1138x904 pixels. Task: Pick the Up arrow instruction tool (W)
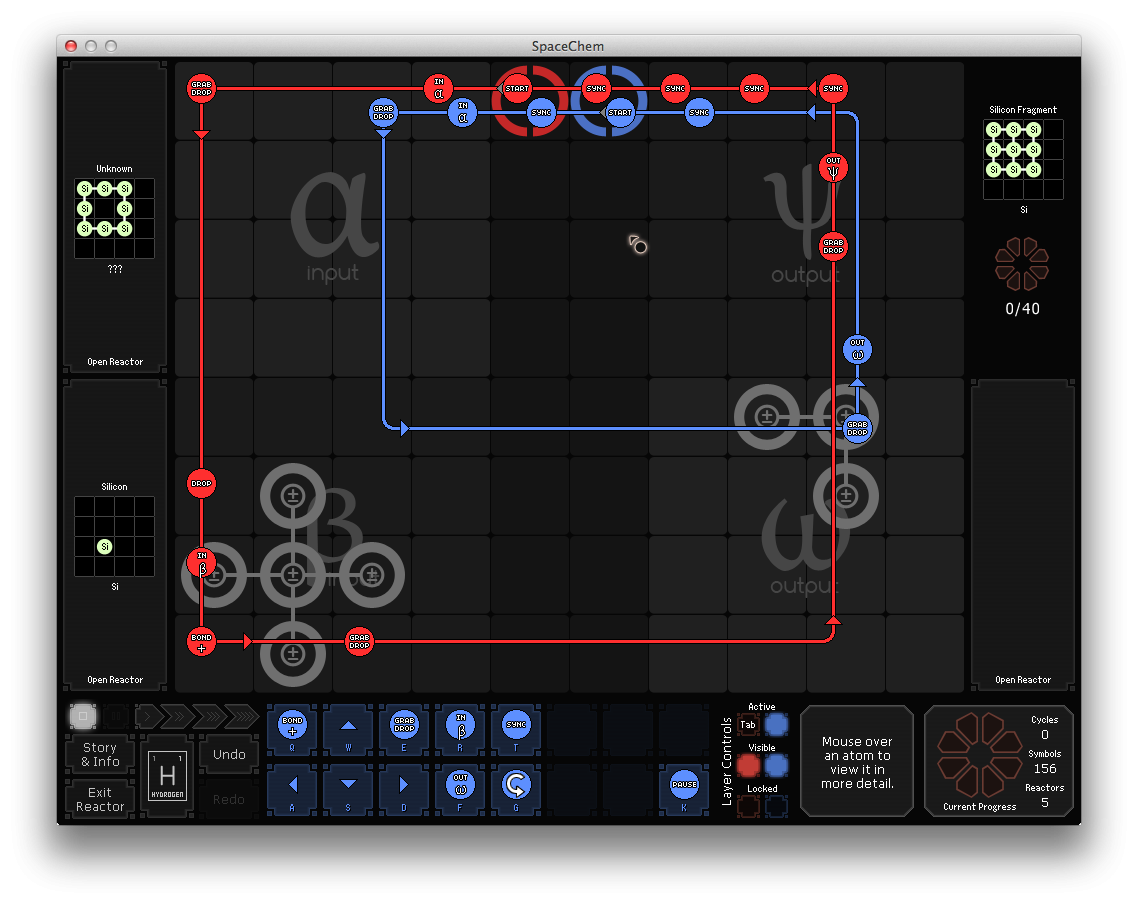[348, 729]
